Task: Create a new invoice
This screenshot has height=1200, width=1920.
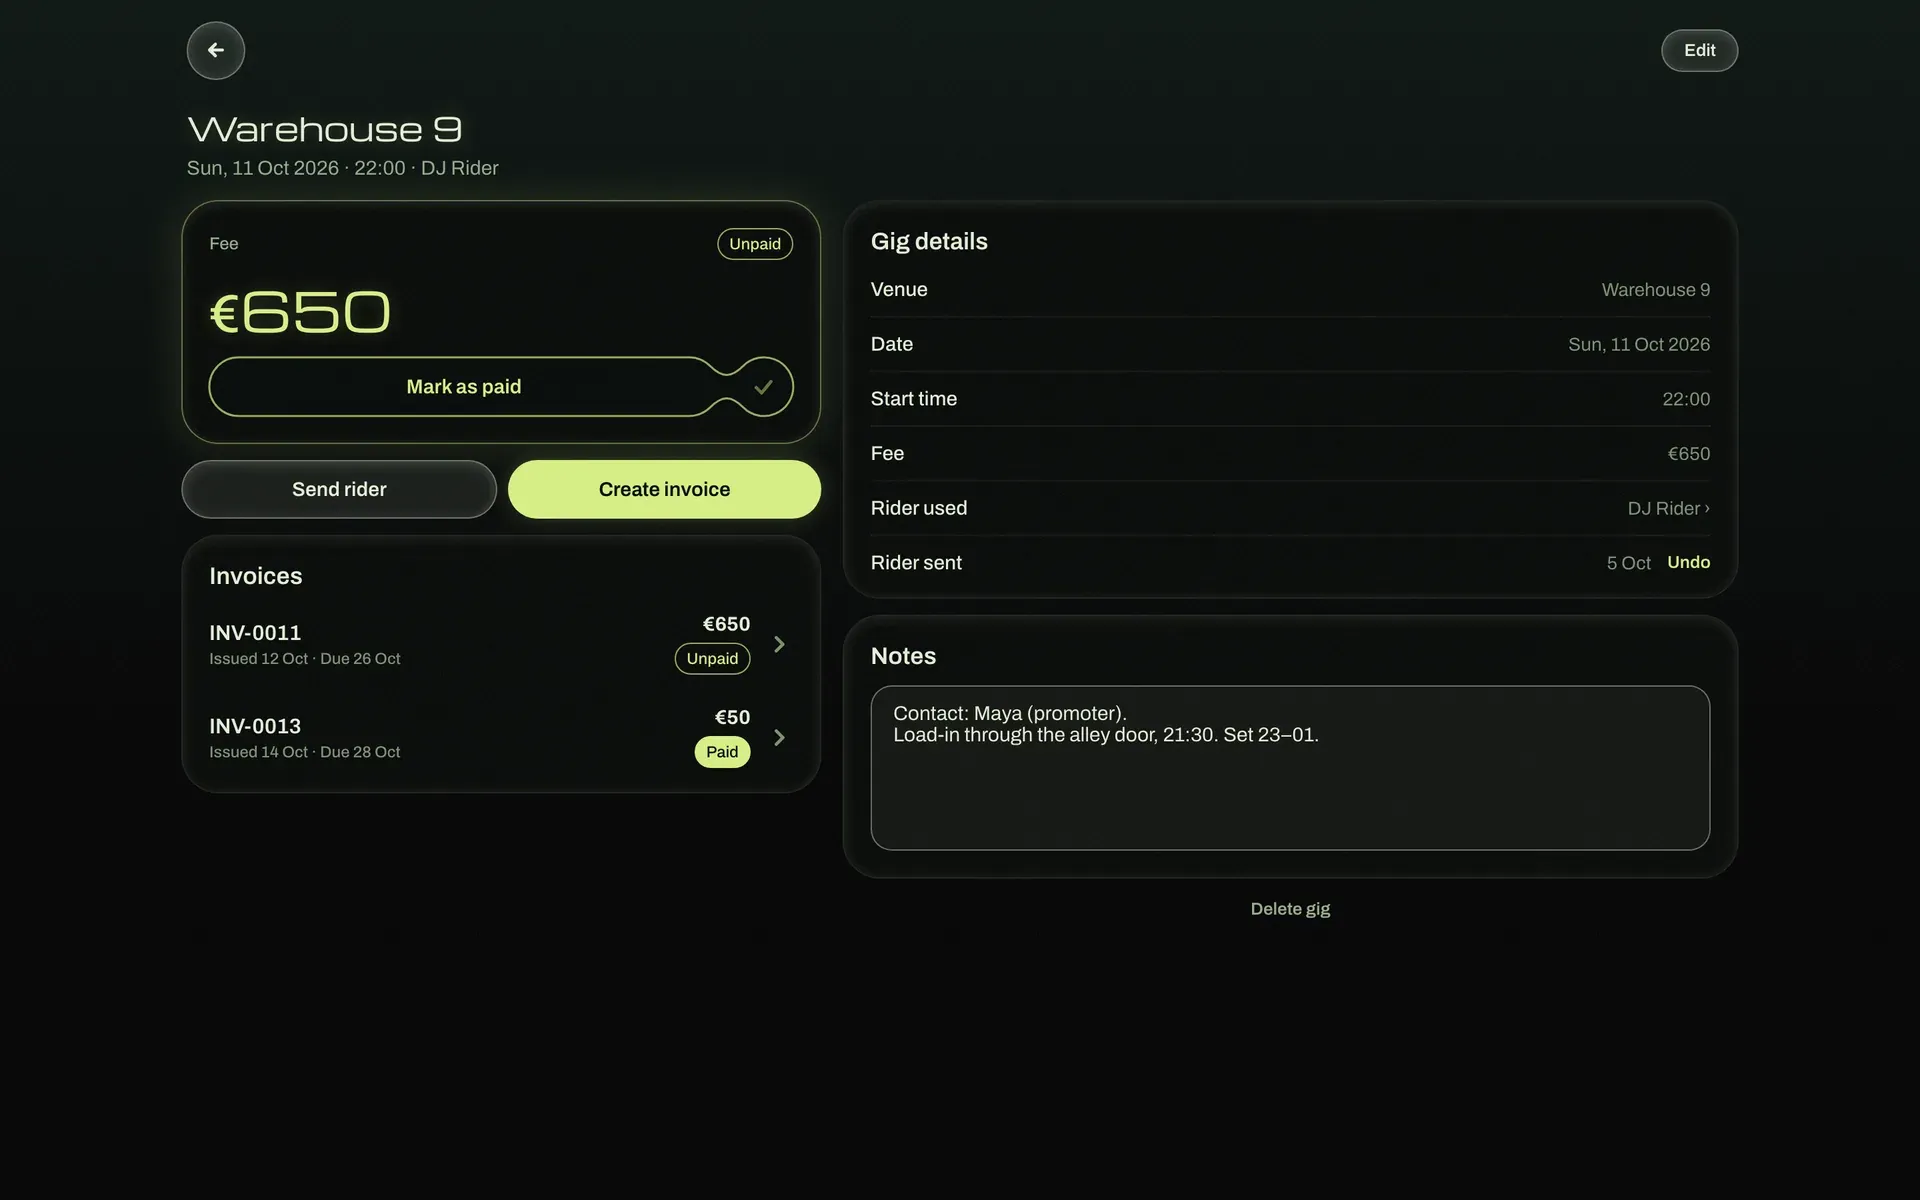Action: [x=664, y=489]
